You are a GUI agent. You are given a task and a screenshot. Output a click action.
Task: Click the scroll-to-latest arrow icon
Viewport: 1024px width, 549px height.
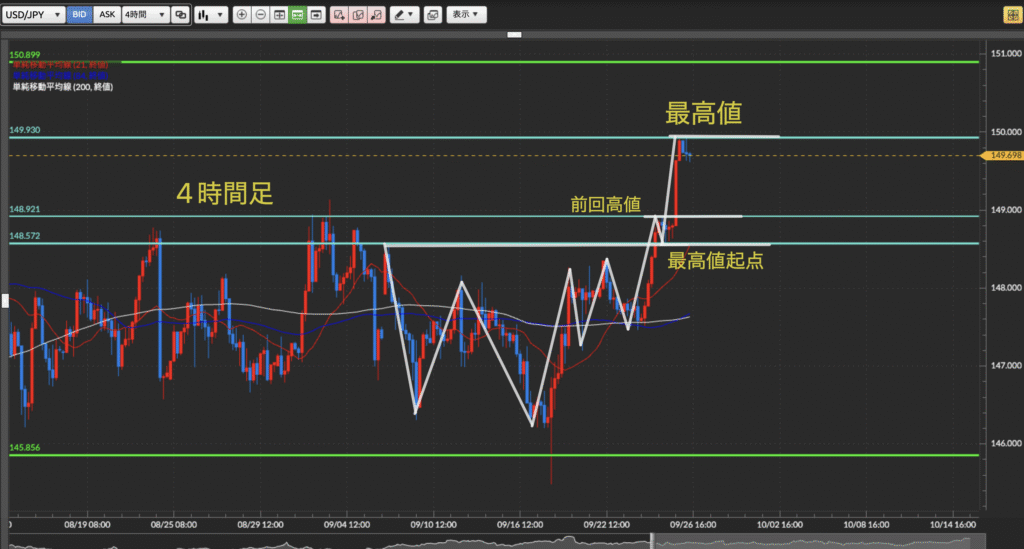(316, 15)
